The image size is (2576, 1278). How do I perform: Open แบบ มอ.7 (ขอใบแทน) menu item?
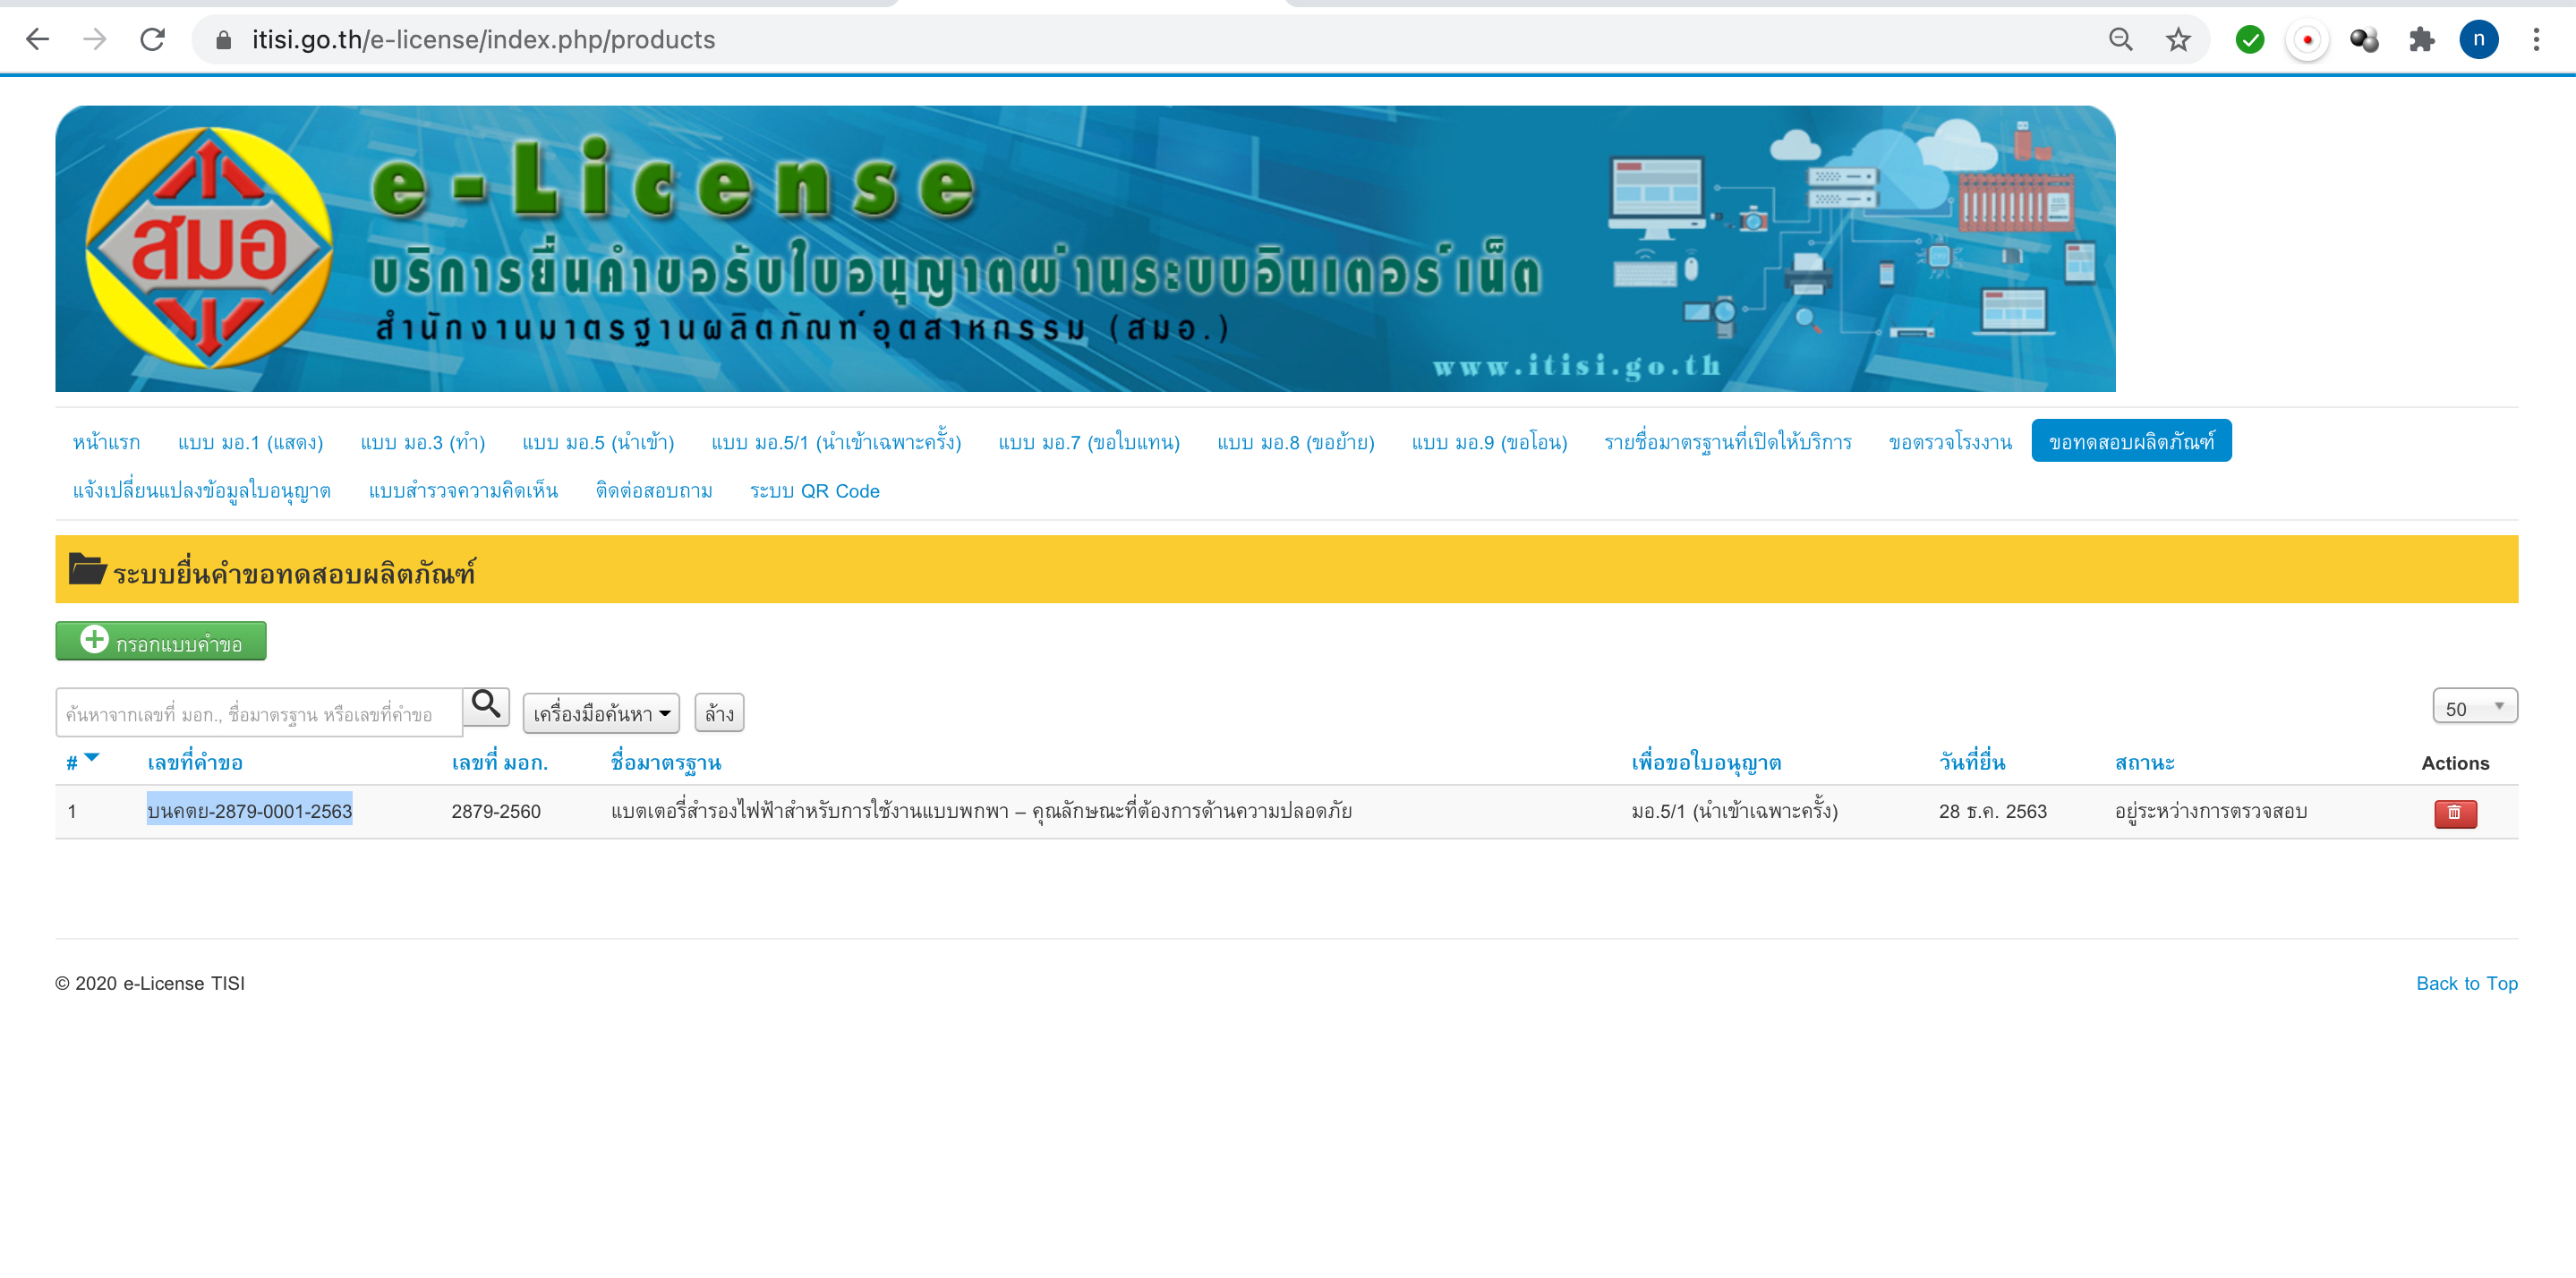1089,442
